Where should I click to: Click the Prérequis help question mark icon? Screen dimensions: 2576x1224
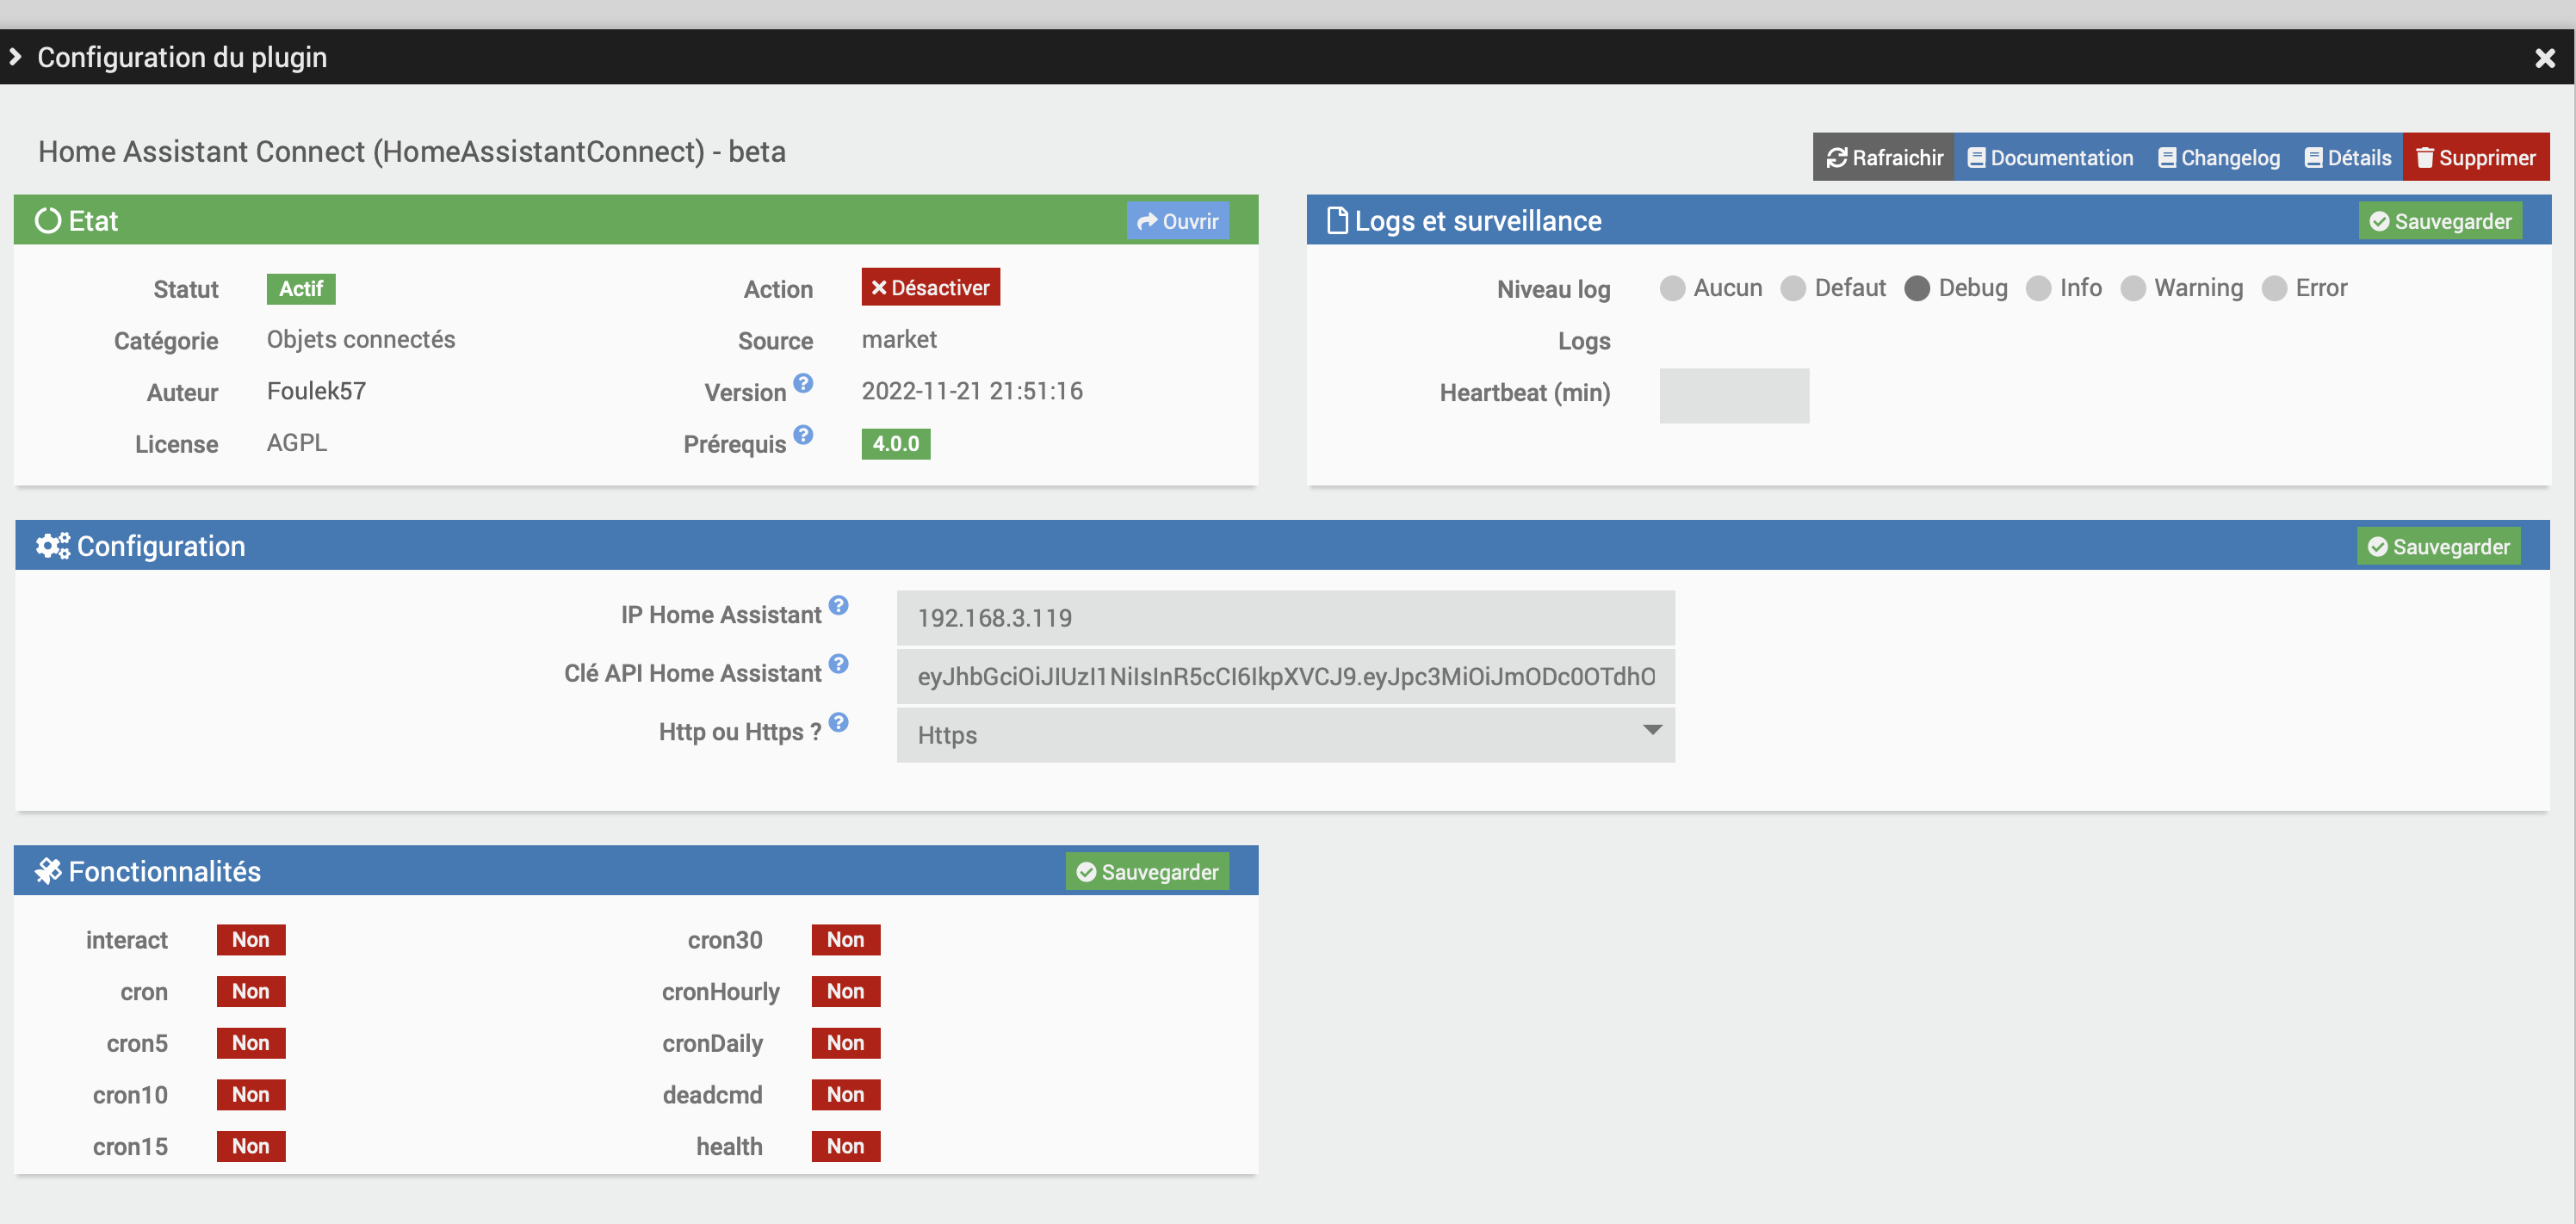click(x=803, y=435)
